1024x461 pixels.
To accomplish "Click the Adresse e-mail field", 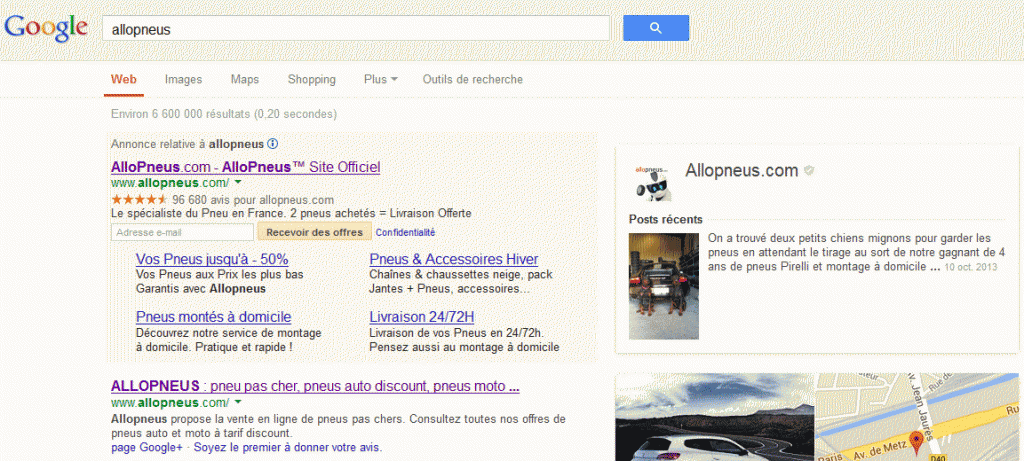I will click(x=182, y=232).
